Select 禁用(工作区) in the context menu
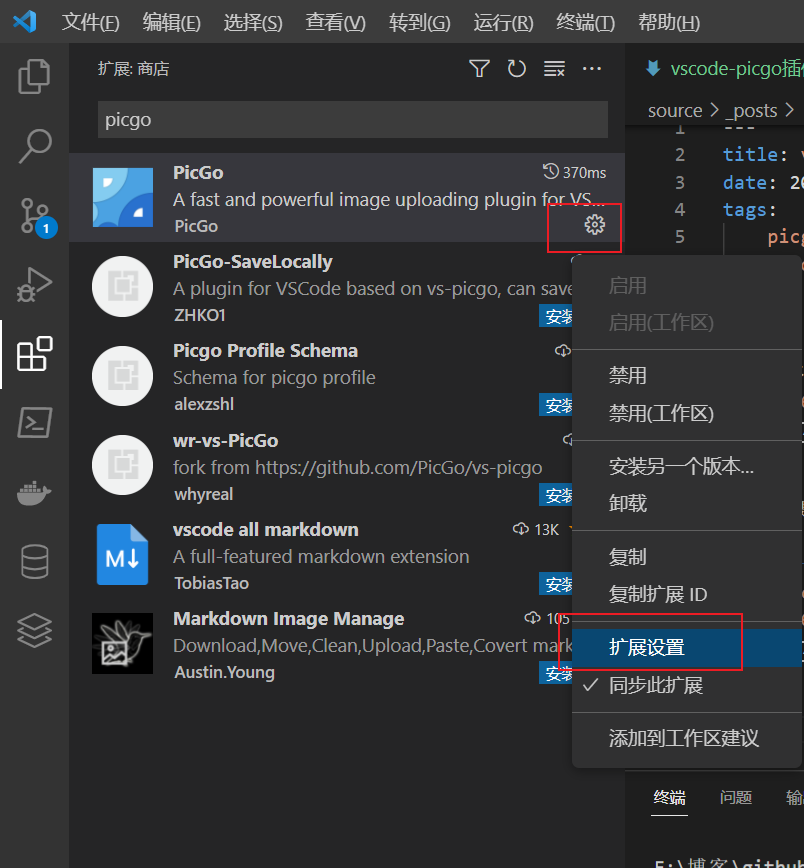Screen dimensions: 804x868 coord(687,414)
